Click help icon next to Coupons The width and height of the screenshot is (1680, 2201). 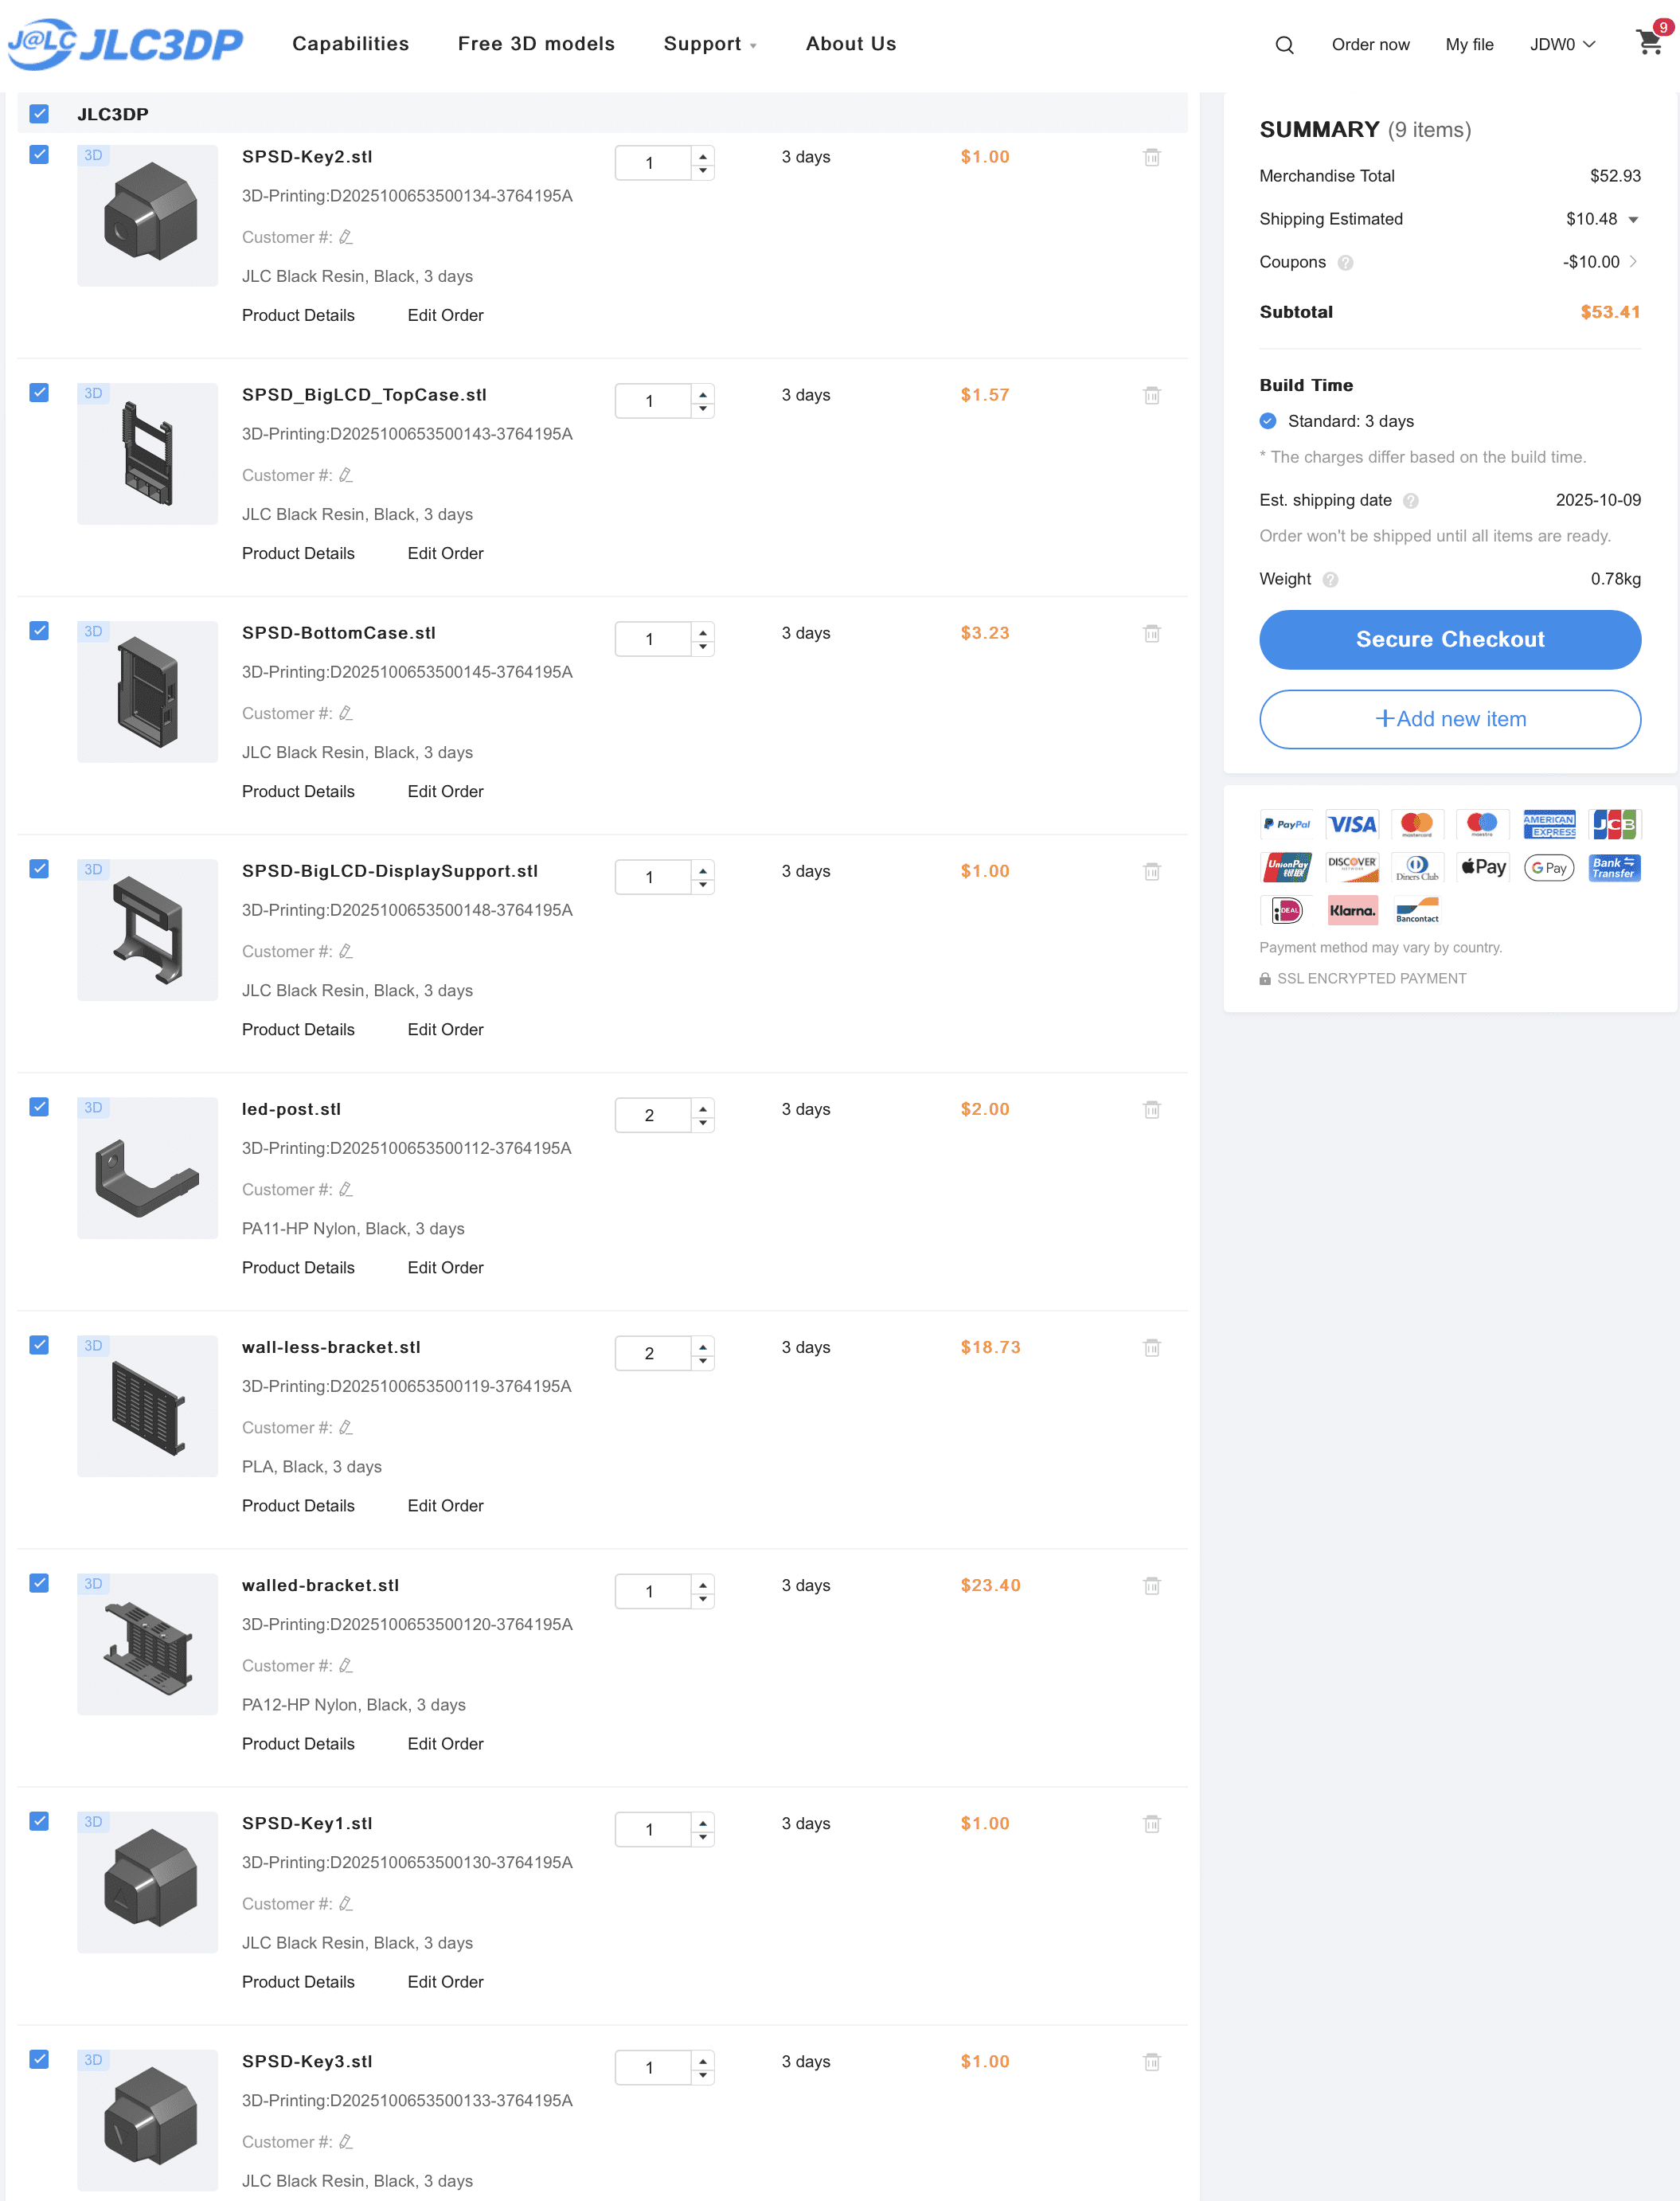click(x=1345, y=263)
